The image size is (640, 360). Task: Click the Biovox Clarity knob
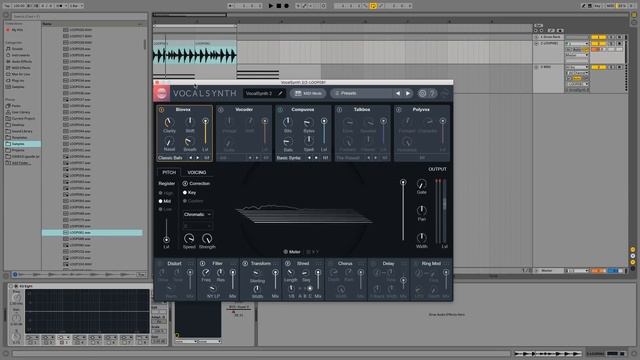(x=169, y=122)
